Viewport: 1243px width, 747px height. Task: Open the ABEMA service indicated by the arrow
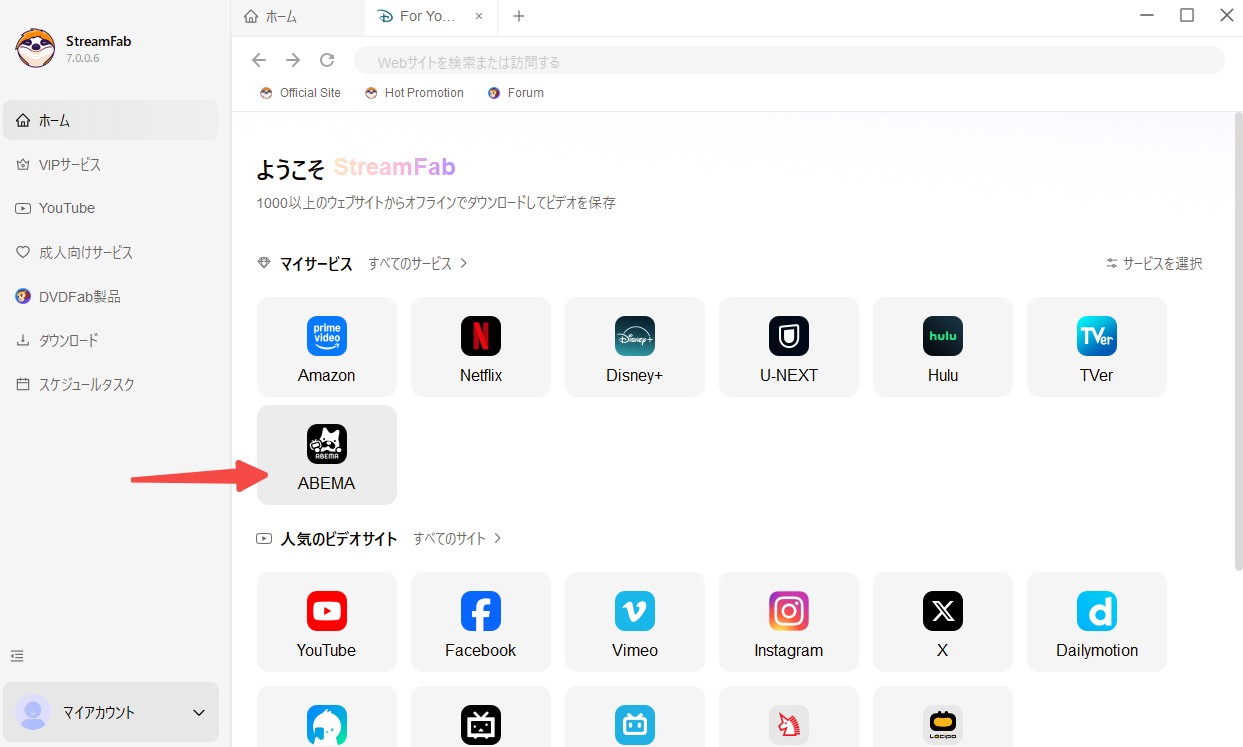pyautogui.click(x=327, y=454)
